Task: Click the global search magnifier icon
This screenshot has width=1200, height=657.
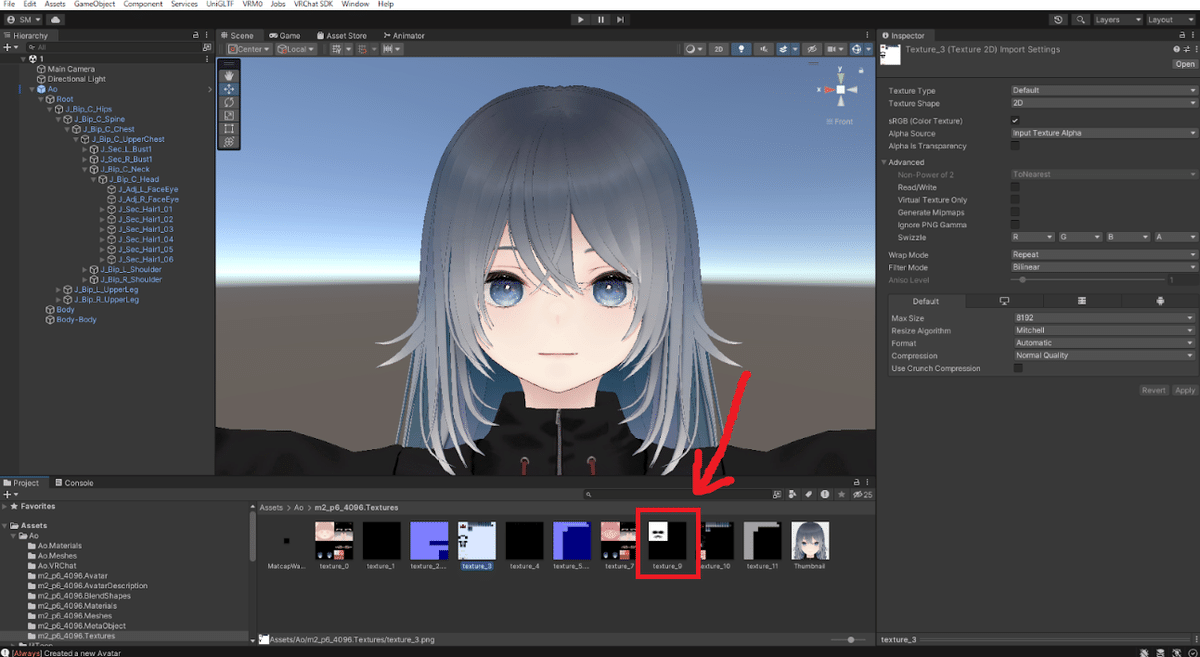Action: point(1082,19)
